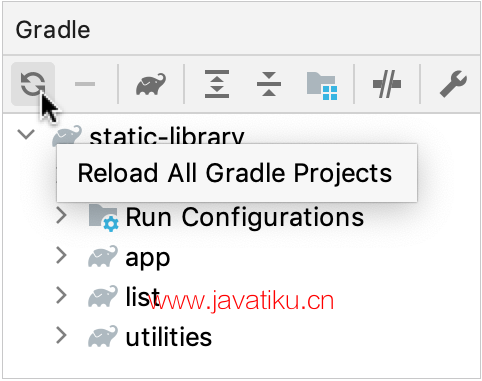The width and height of the screenshot is (482, 381).
Task: Click Execute Gradle Task elephant icon
Action: tap(151, 84)
